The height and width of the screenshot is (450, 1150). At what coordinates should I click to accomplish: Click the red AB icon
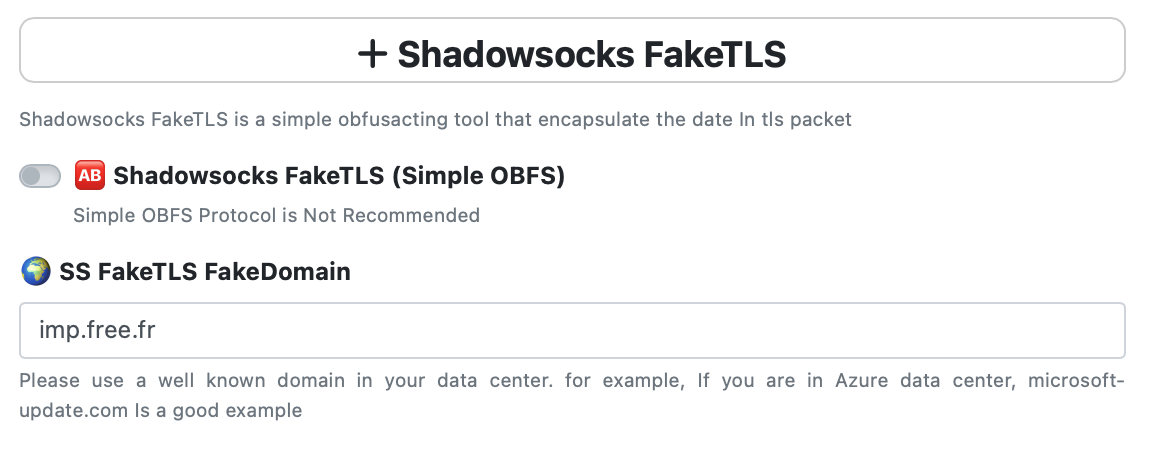tap(90, 175)
